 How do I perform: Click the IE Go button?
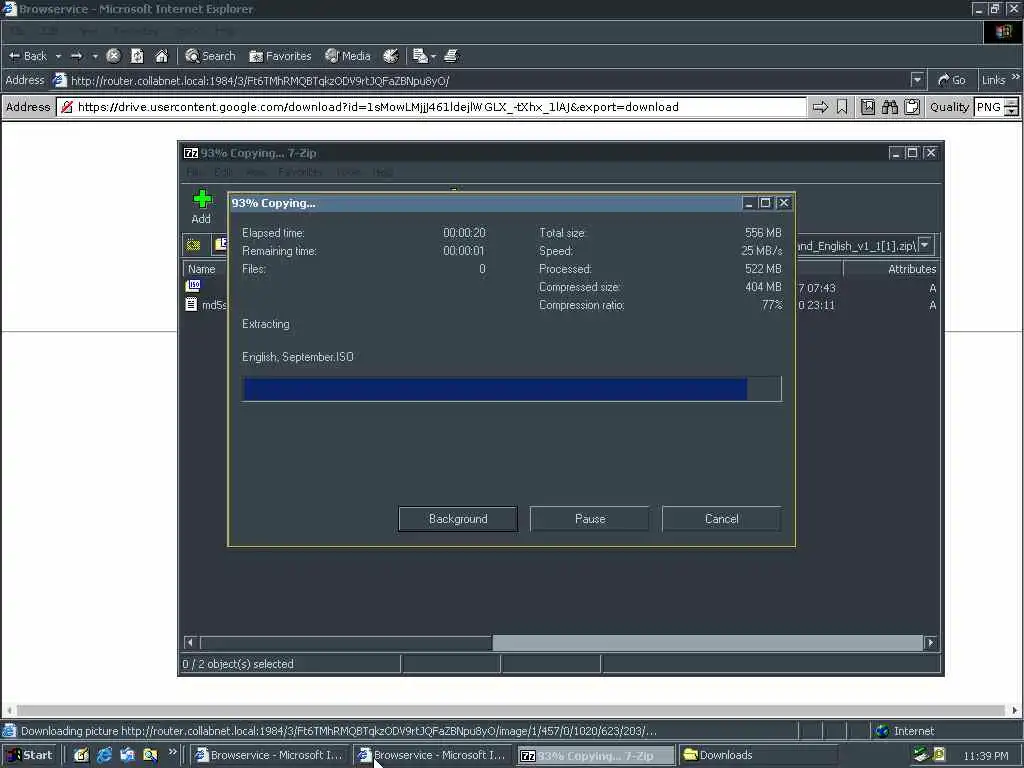click(x=952, y=80)
